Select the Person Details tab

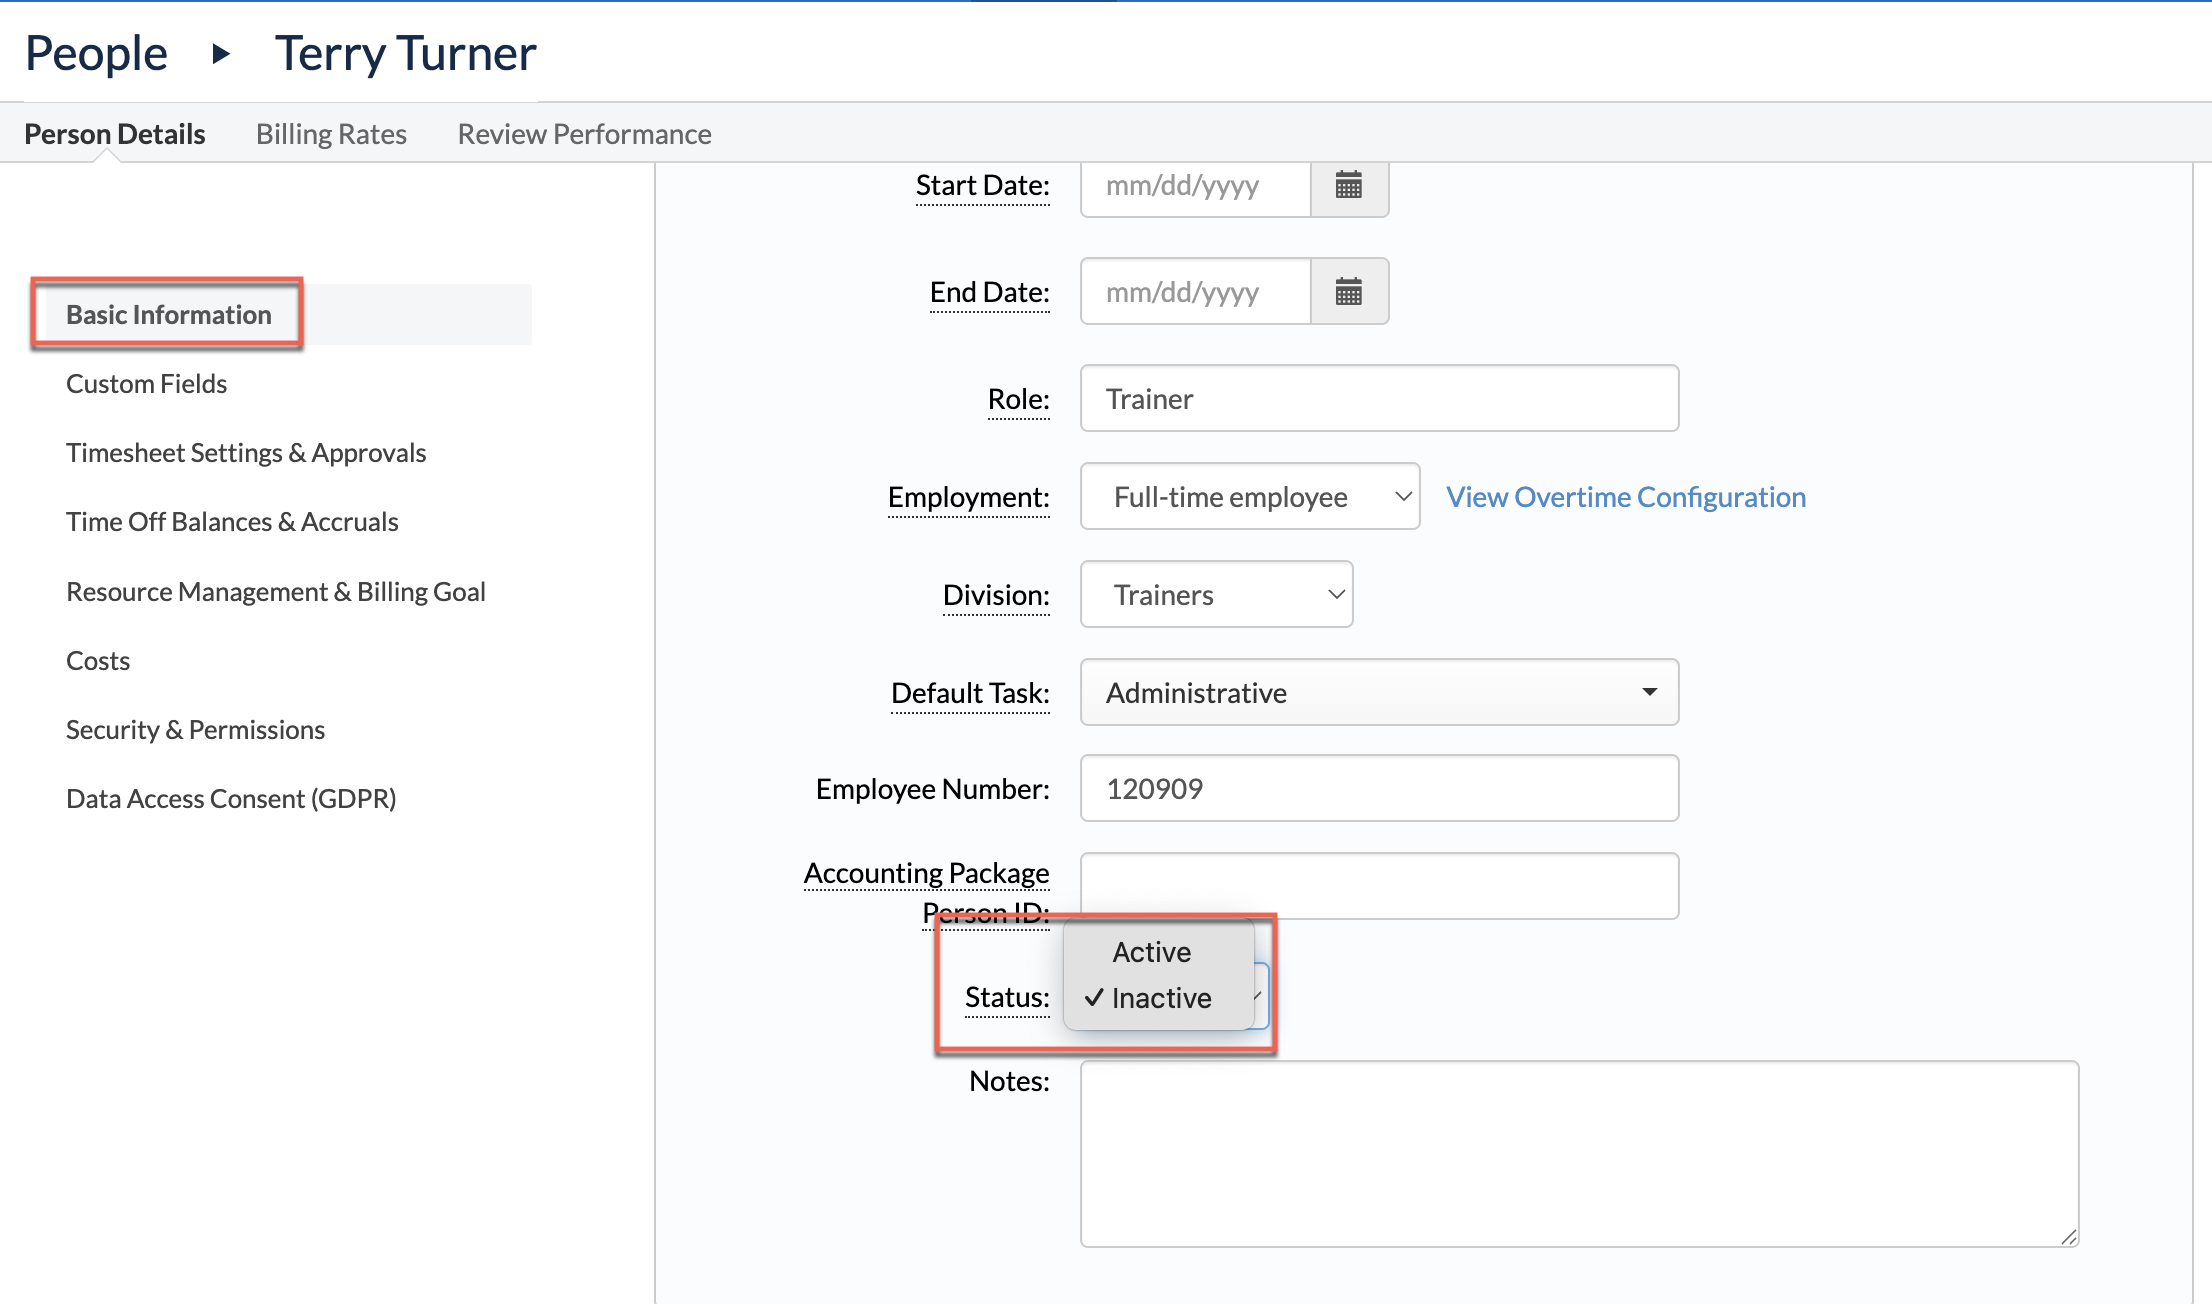pyautogui.click(x=115, y=133)
